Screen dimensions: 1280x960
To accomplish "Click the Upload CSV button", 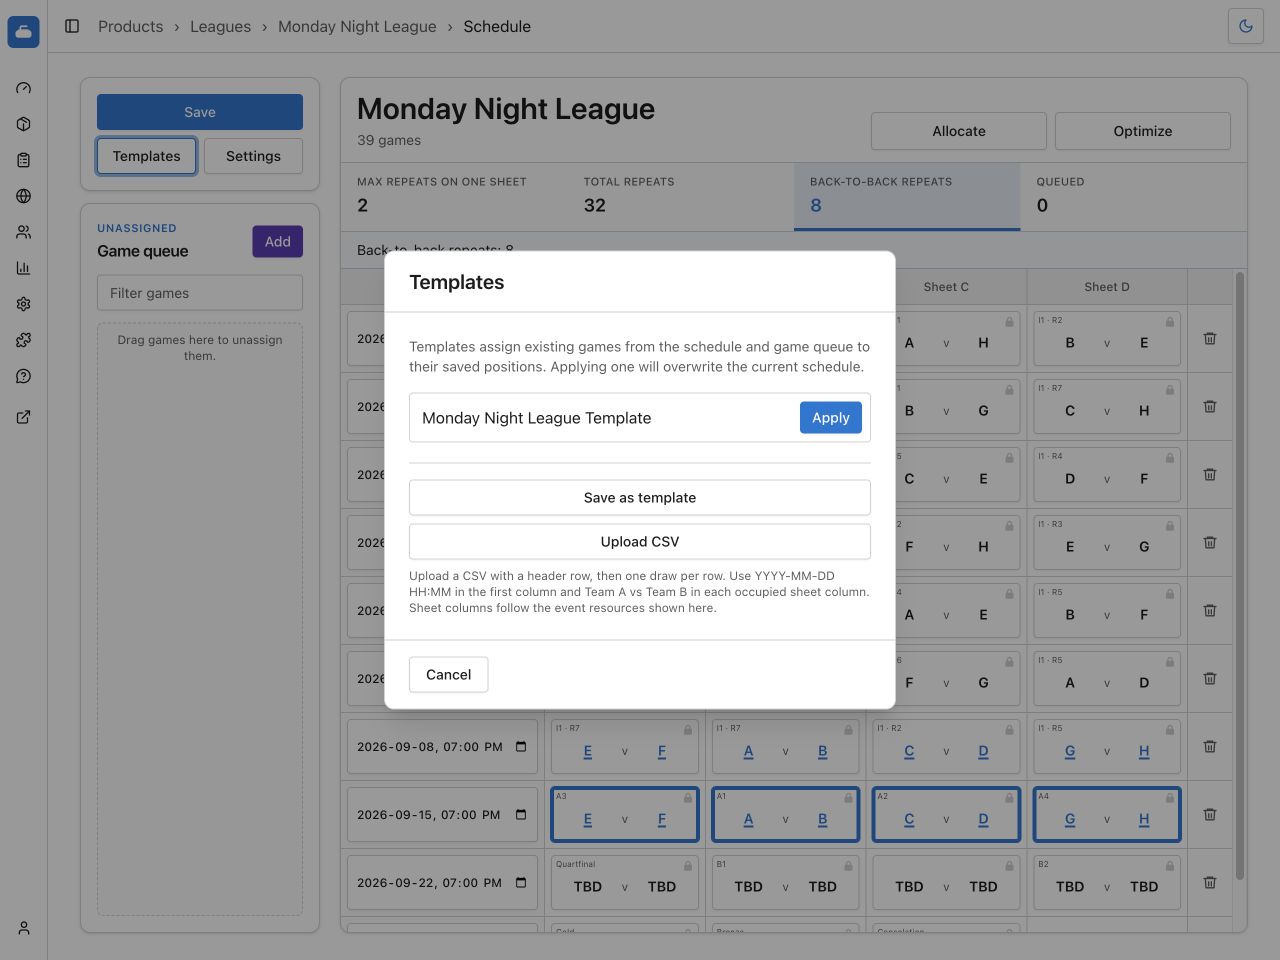I will click(x=640, y=542).
